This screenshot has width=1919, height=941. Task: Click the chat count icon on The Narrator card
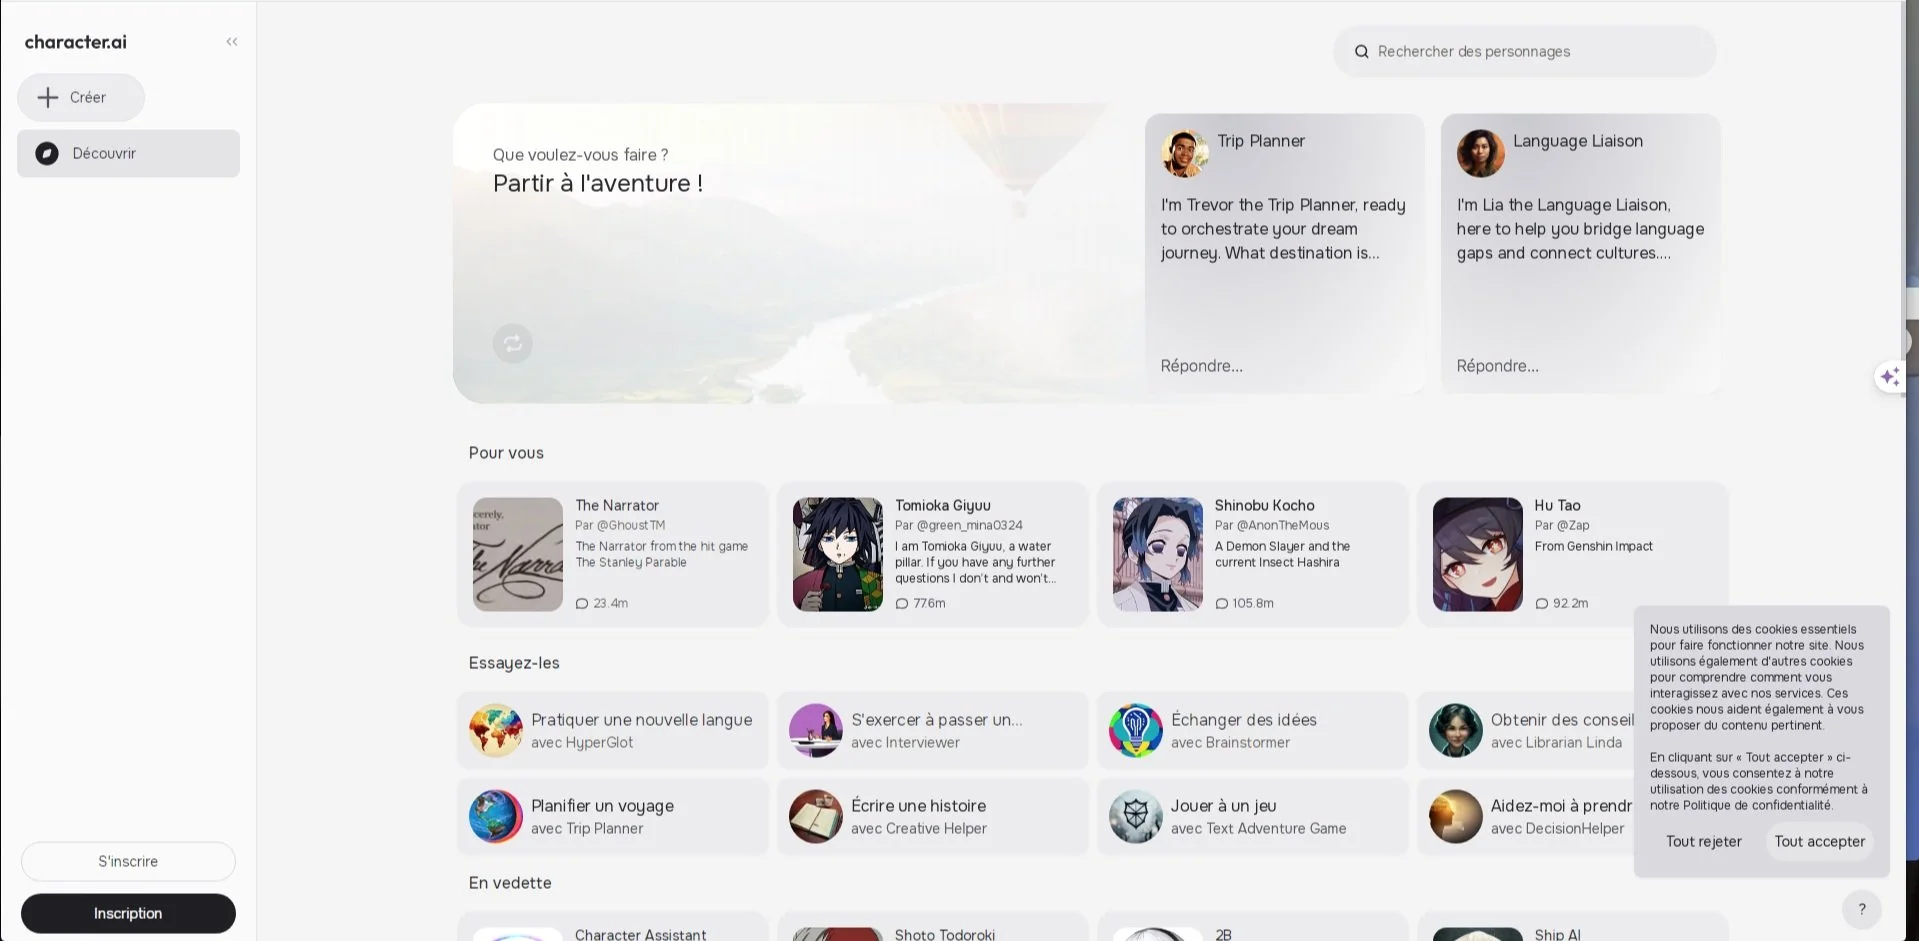(582, 604)
